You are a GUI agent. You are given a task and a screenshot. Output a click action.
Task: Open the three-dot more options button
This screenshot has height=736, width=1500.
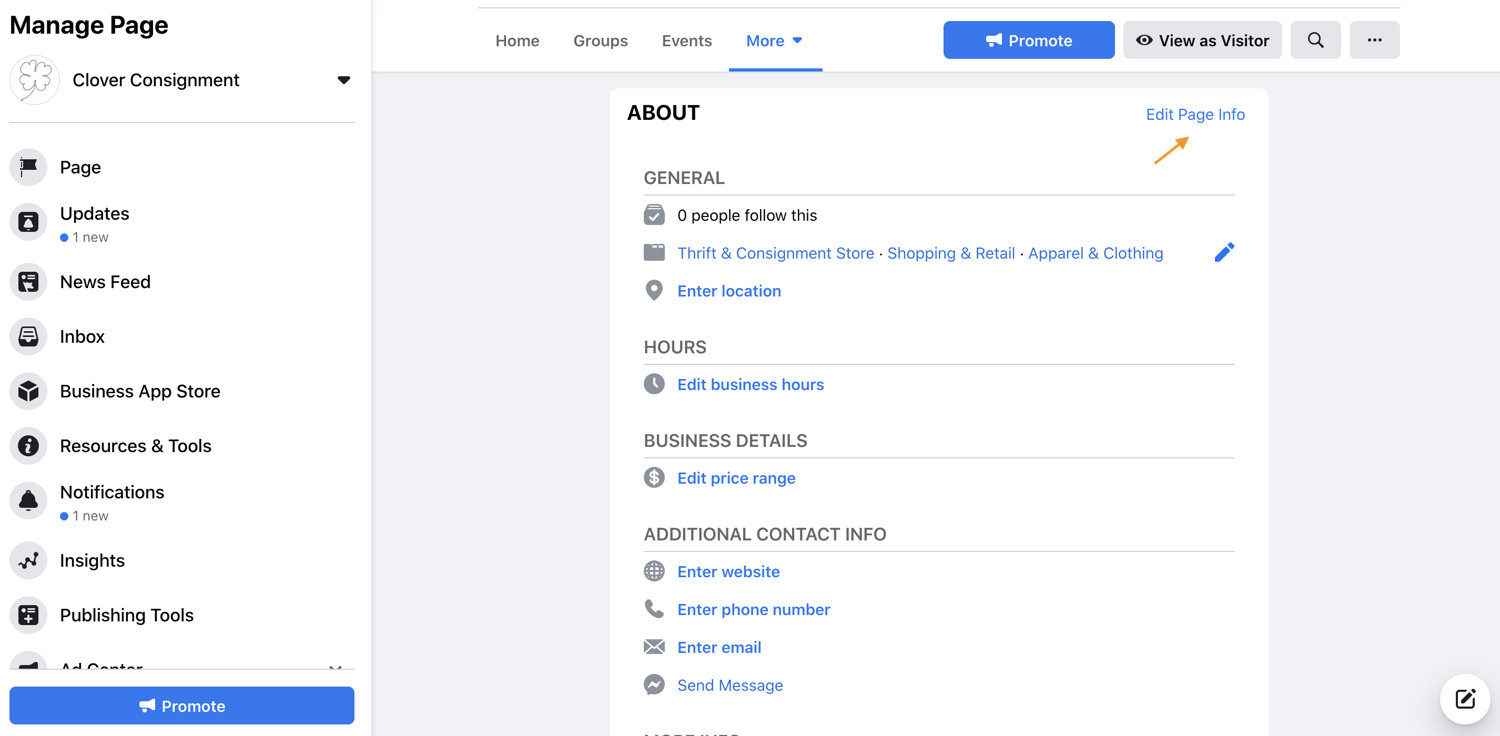pyautogui.click(x=1374, y=40)
